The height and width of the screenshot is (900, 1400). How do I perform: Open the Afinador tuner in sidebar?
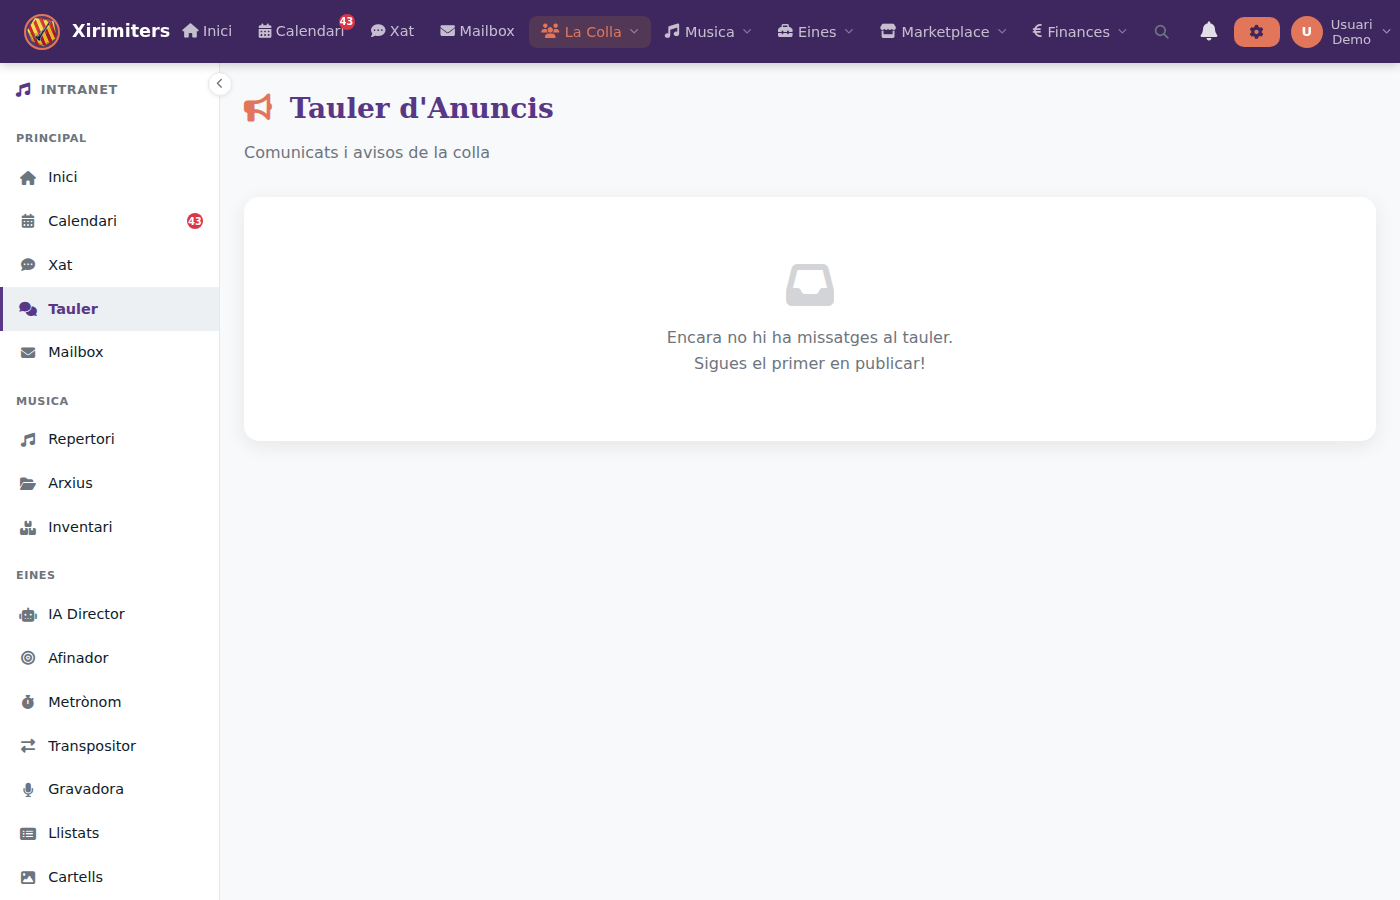pos(78,658)
